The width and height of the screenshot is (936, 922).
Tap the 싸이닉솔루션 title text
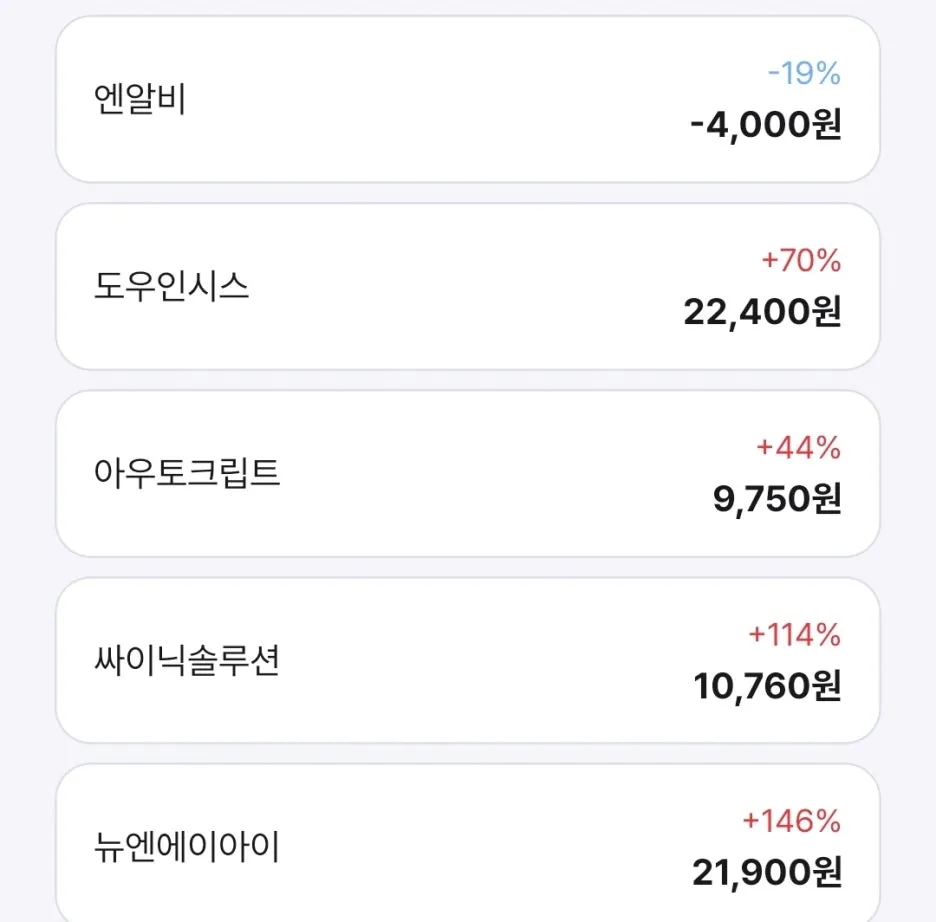click(184, 660)
